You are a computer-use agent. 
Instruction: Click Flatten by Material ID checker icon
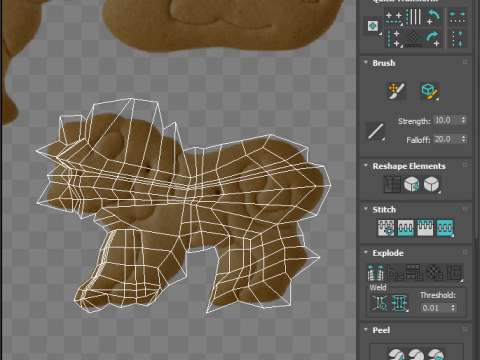(x=434, y=272)
